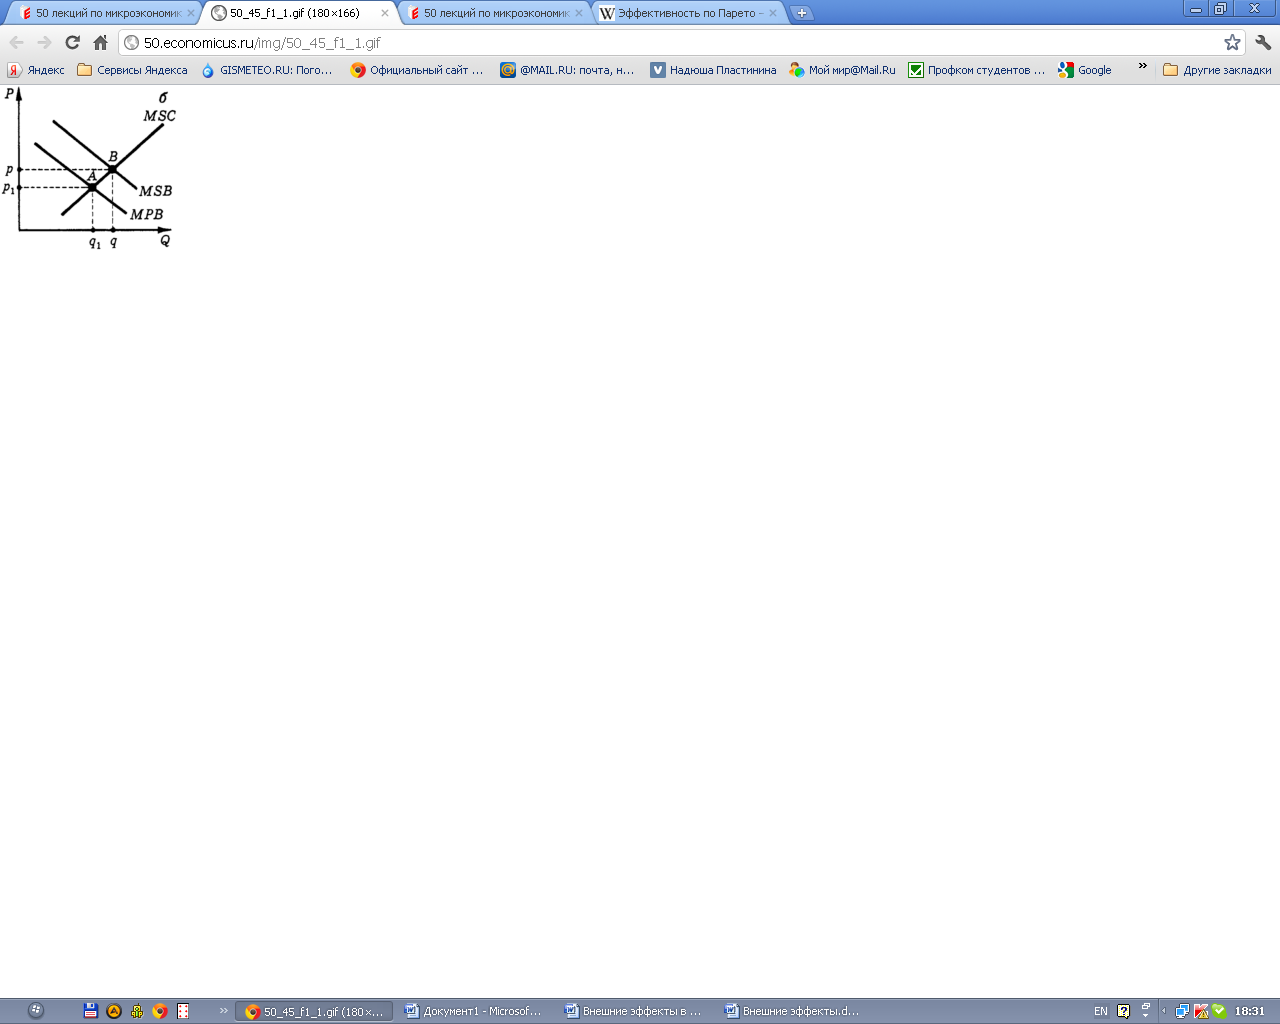Click the red dotted card quick launch icon

click(x=183, y=1011)
